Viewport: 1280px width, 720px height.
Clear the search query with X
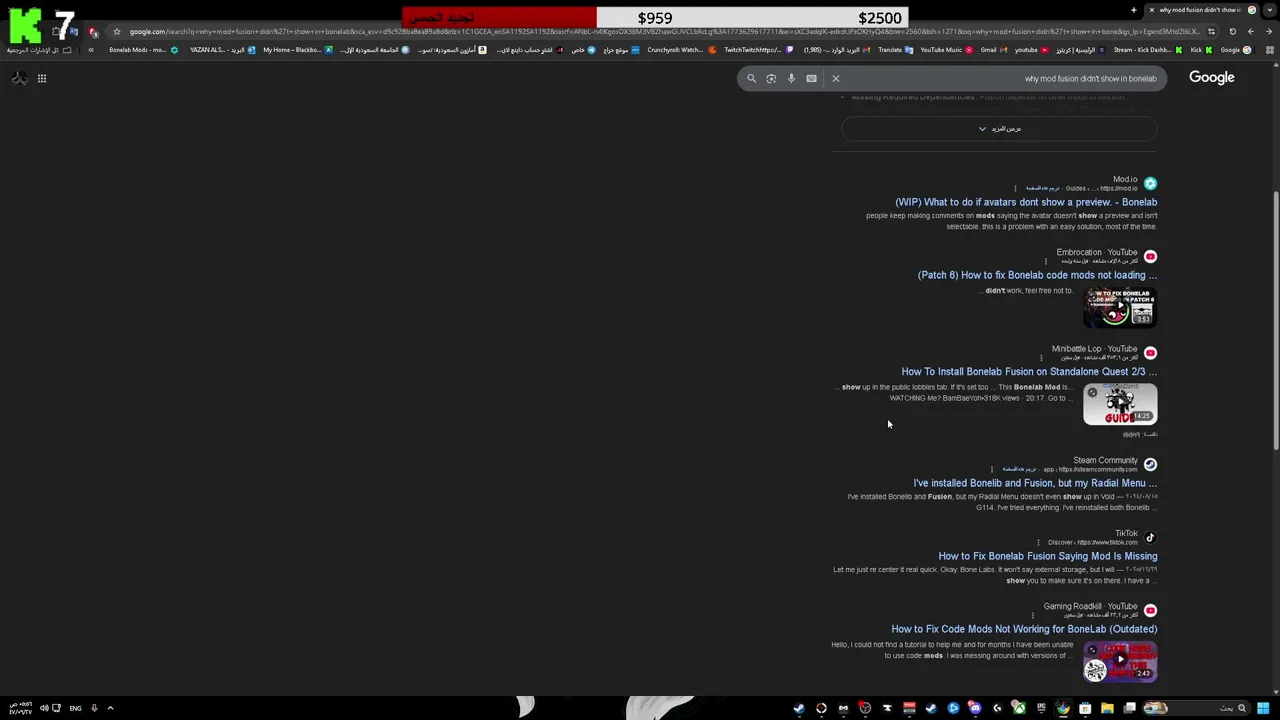pyautogui.click(x=836, y=78)
